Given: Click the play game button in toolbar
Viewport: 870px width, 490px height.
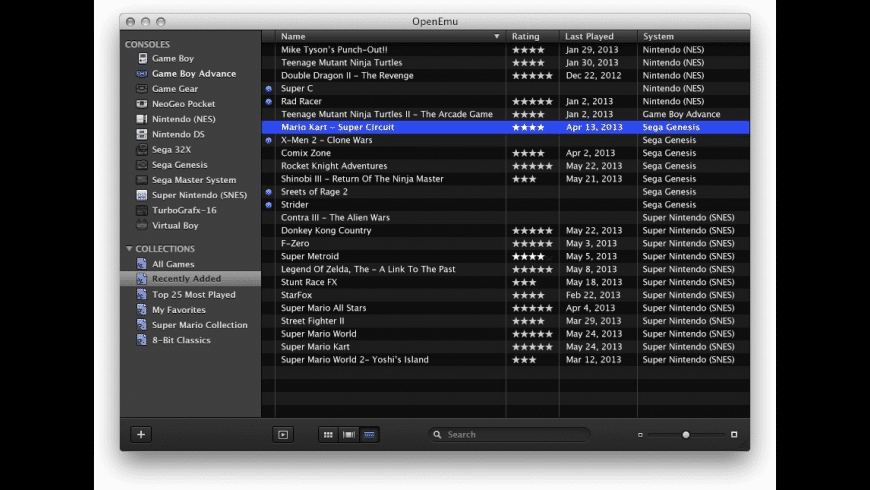Looking at the screenshot, I should click(x=283, y=435).
